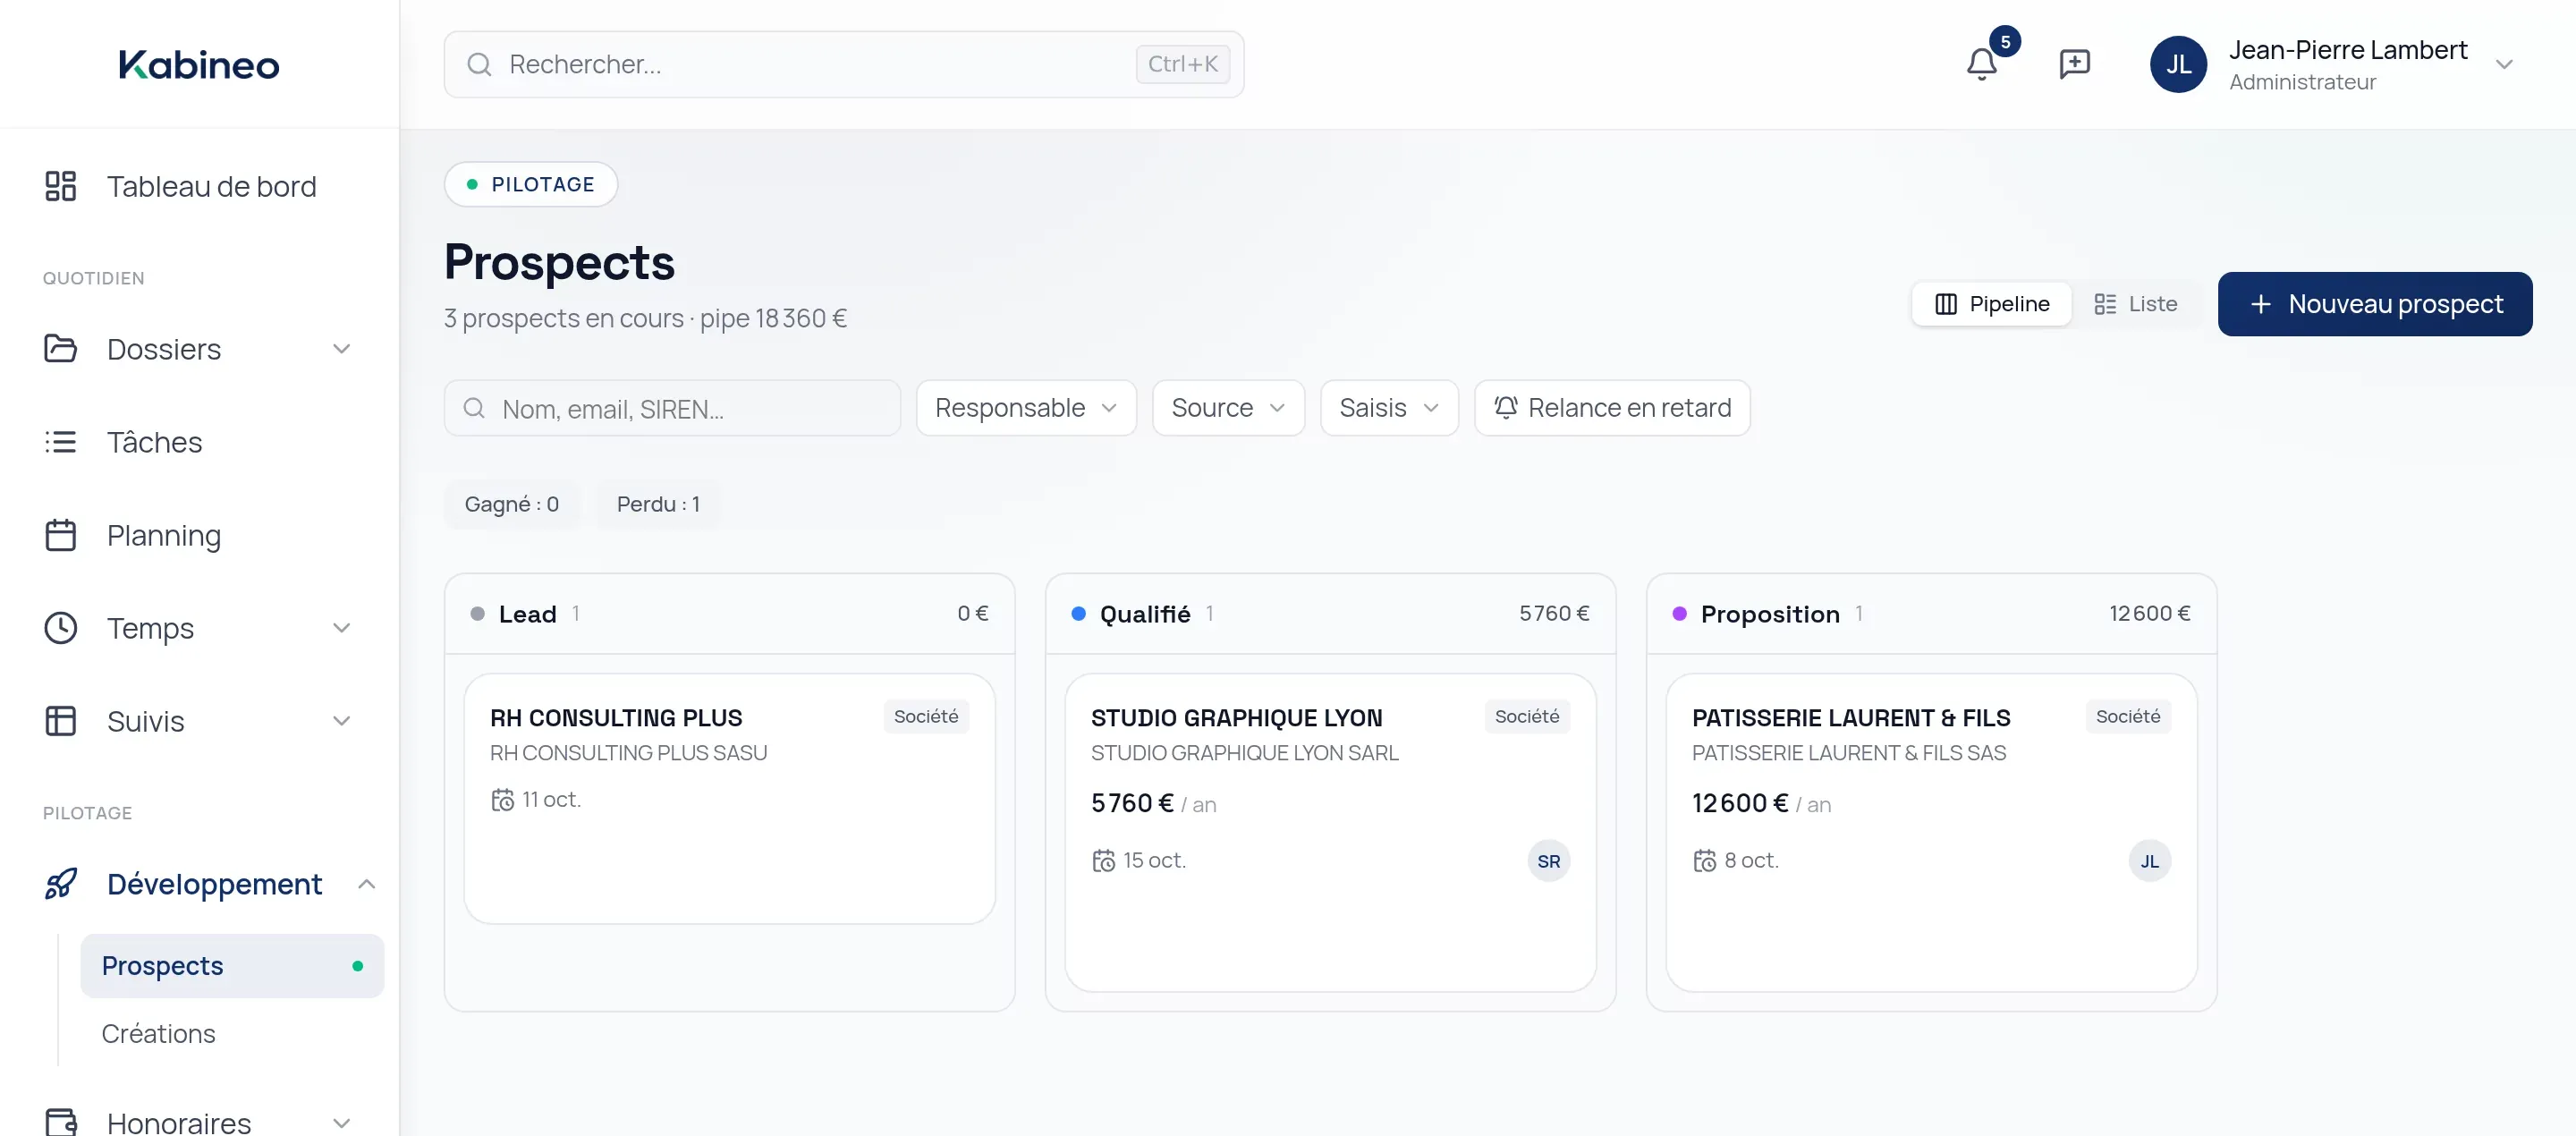
Task: Toggle Relance en retard filter
Action: coord(1612,408)
